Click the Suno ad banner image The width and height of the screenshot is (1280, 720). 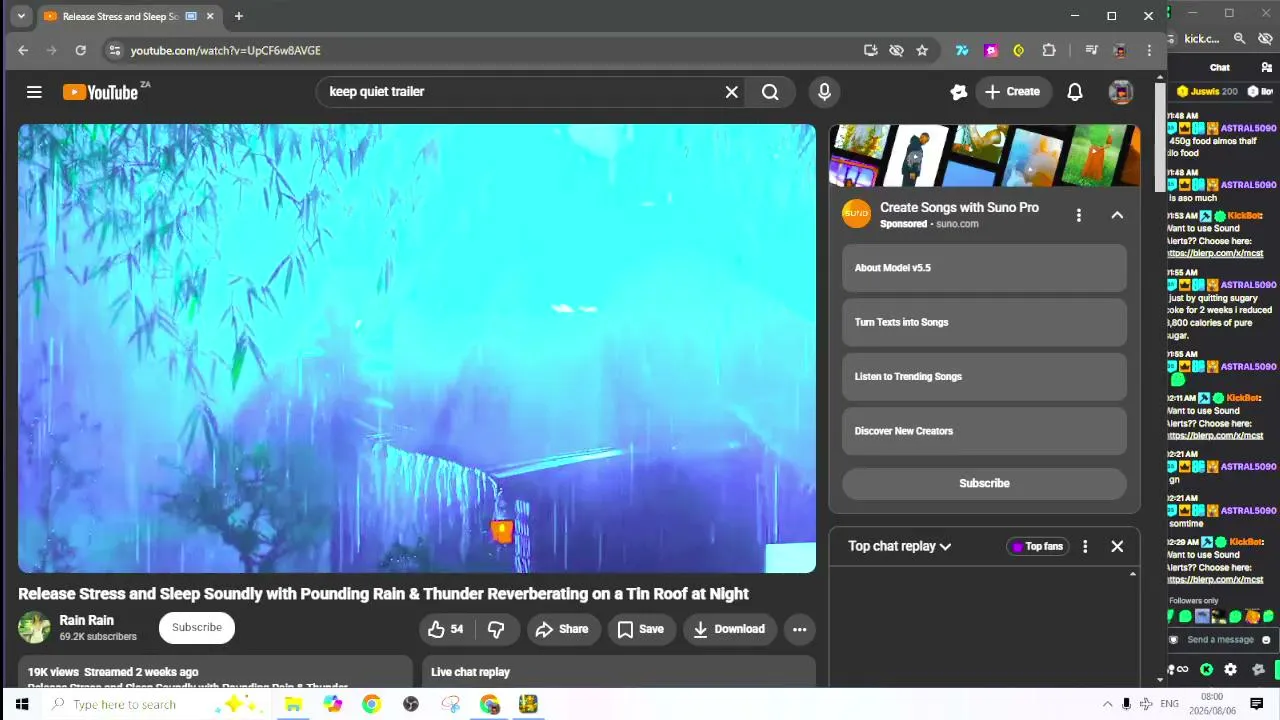pos(984,155)
